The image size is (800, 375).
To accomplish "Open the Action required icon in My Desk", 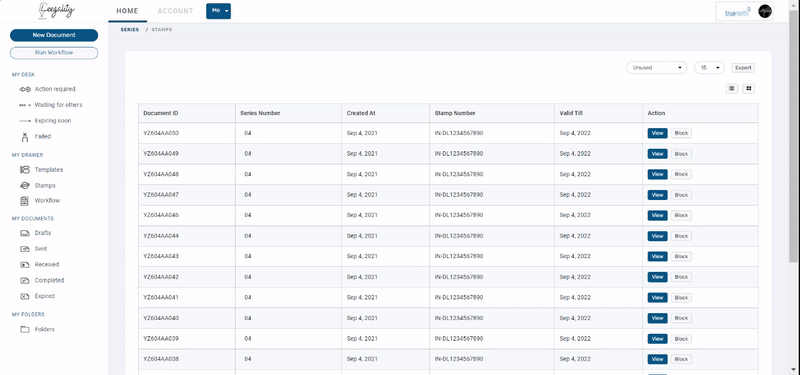I will point(25,89).
